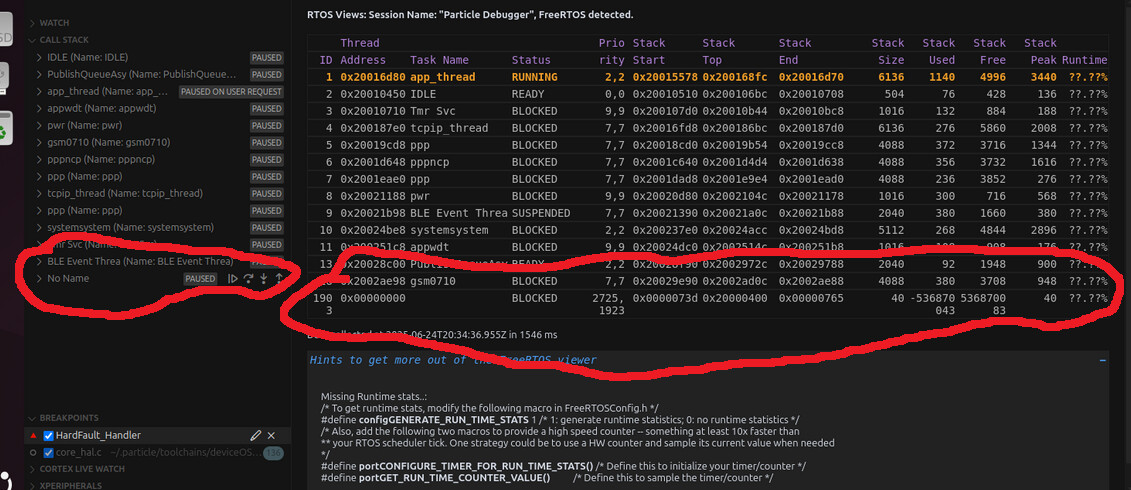Click the thread address 0x00000000
The width and height of the screenshot is (1131, 490).
pyautogui.click(x=373, y=298)
